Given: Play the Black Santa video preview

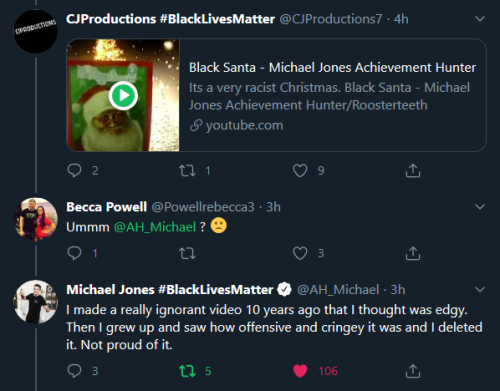Looking at the screenshot, I should (x=123, y=96).
